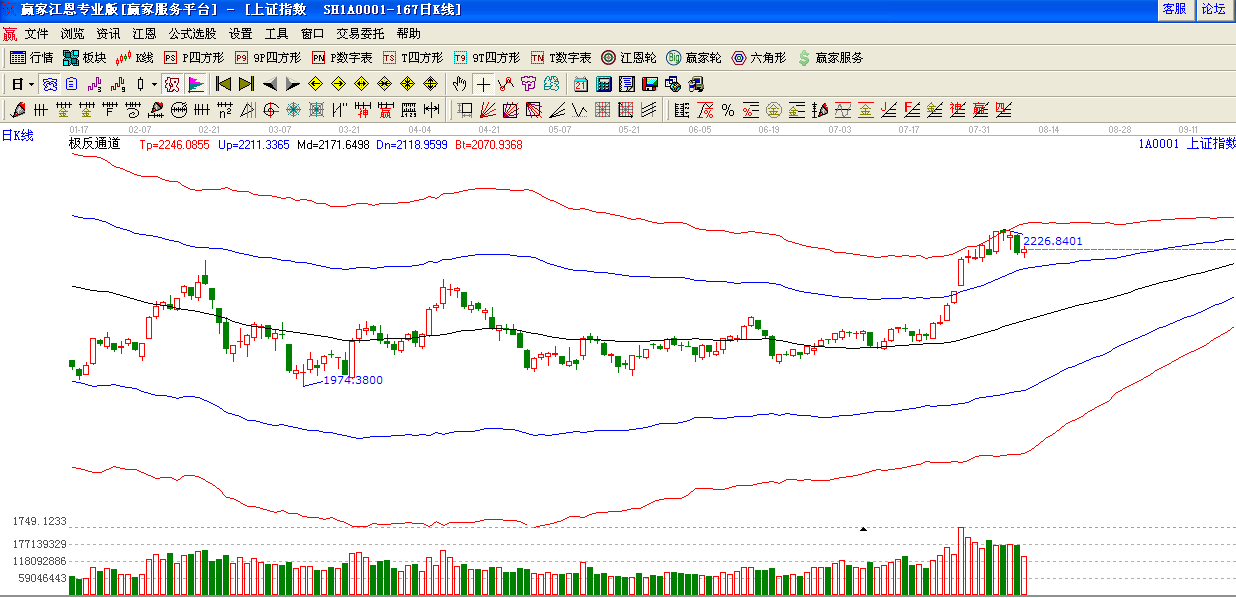Click the percent sign drawing tool
Viewport: 1236px width, 598px height.
click(727, 110)
